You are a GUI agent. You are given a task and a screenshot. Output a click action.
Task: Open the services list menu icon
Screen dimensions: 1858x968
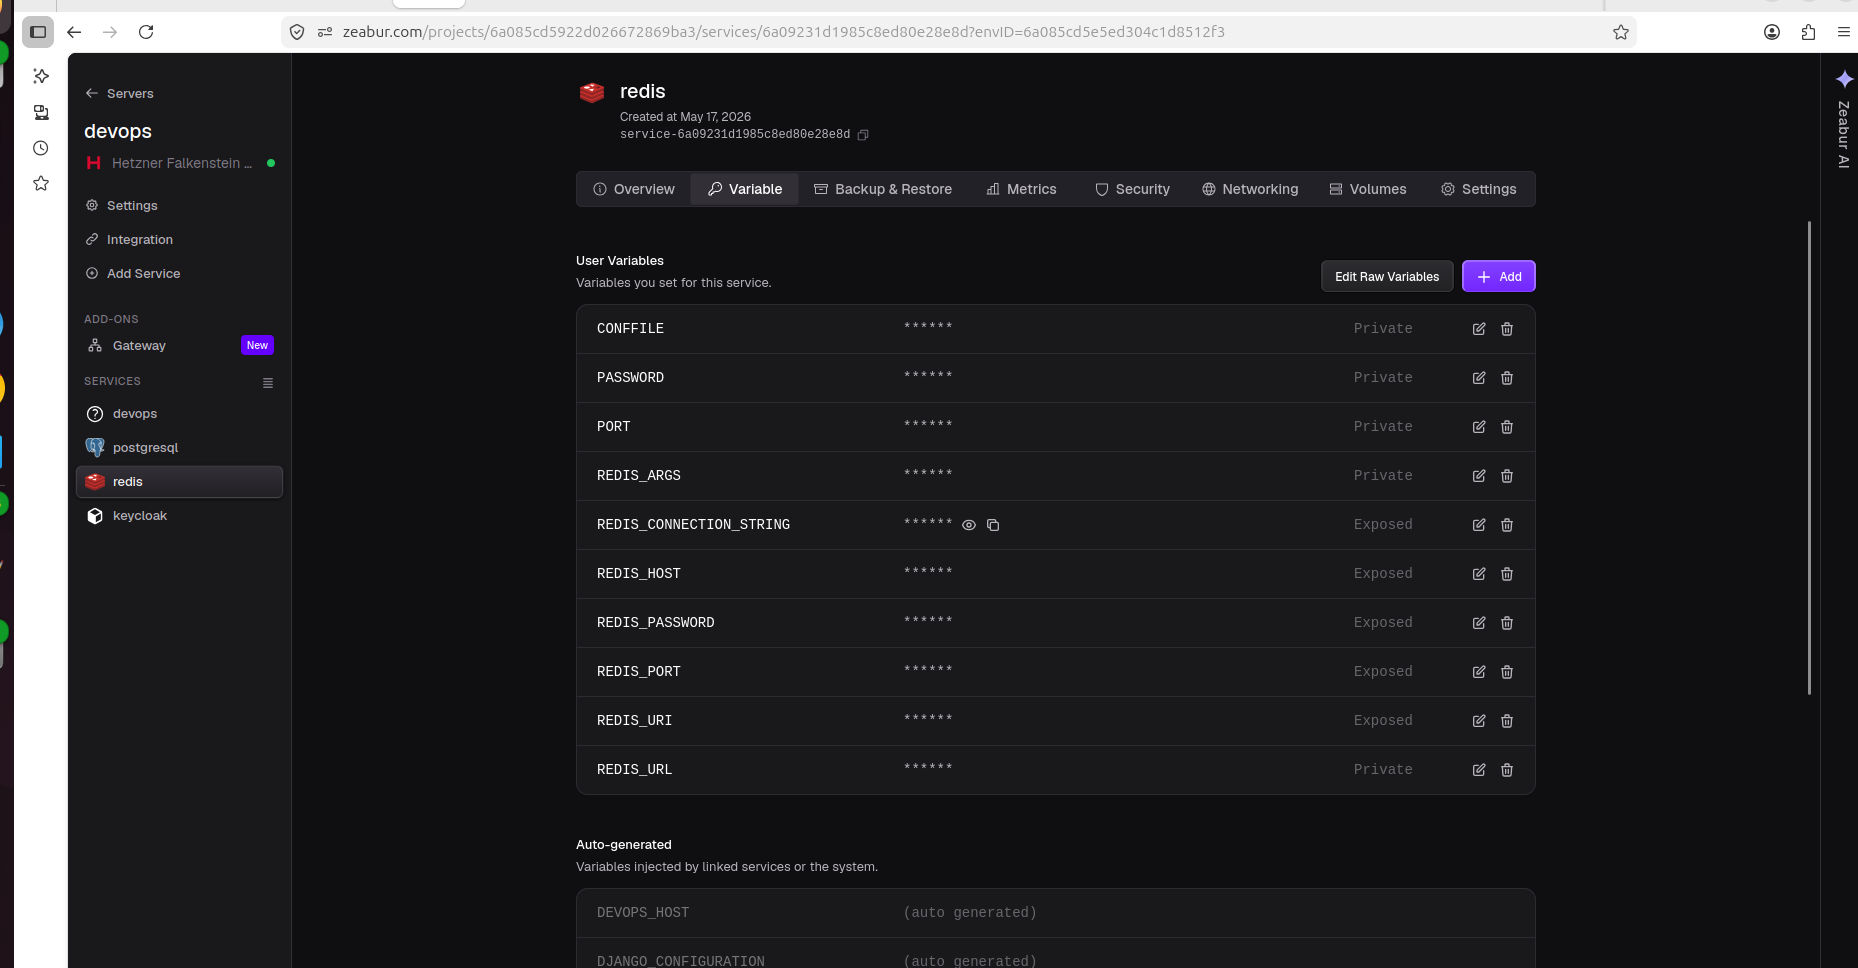click(x=268, y=383)
